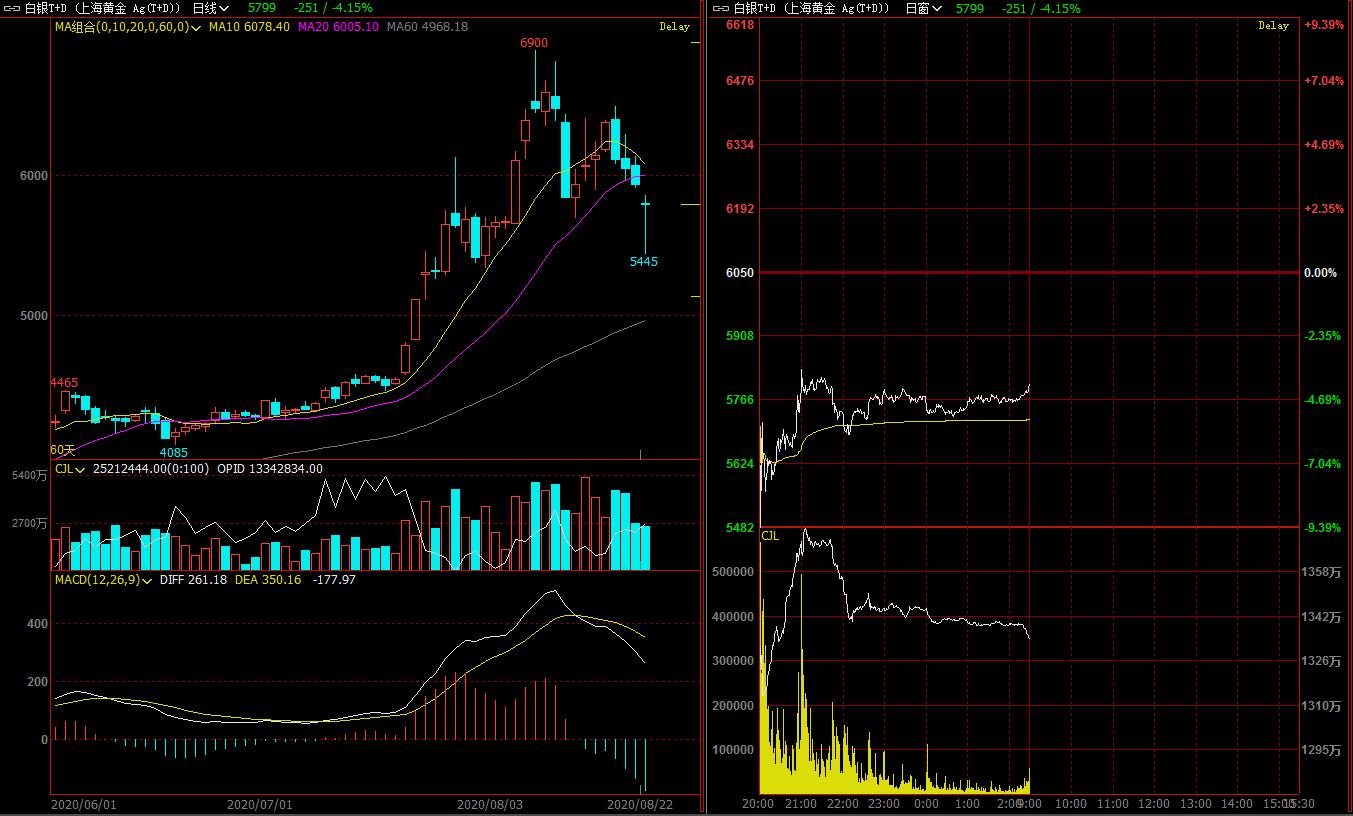The width and height of the screenshot is (1353, 816).
Task: Click the -177.97 MACD value
Action: pyautogui.click(x=334, y=580)
